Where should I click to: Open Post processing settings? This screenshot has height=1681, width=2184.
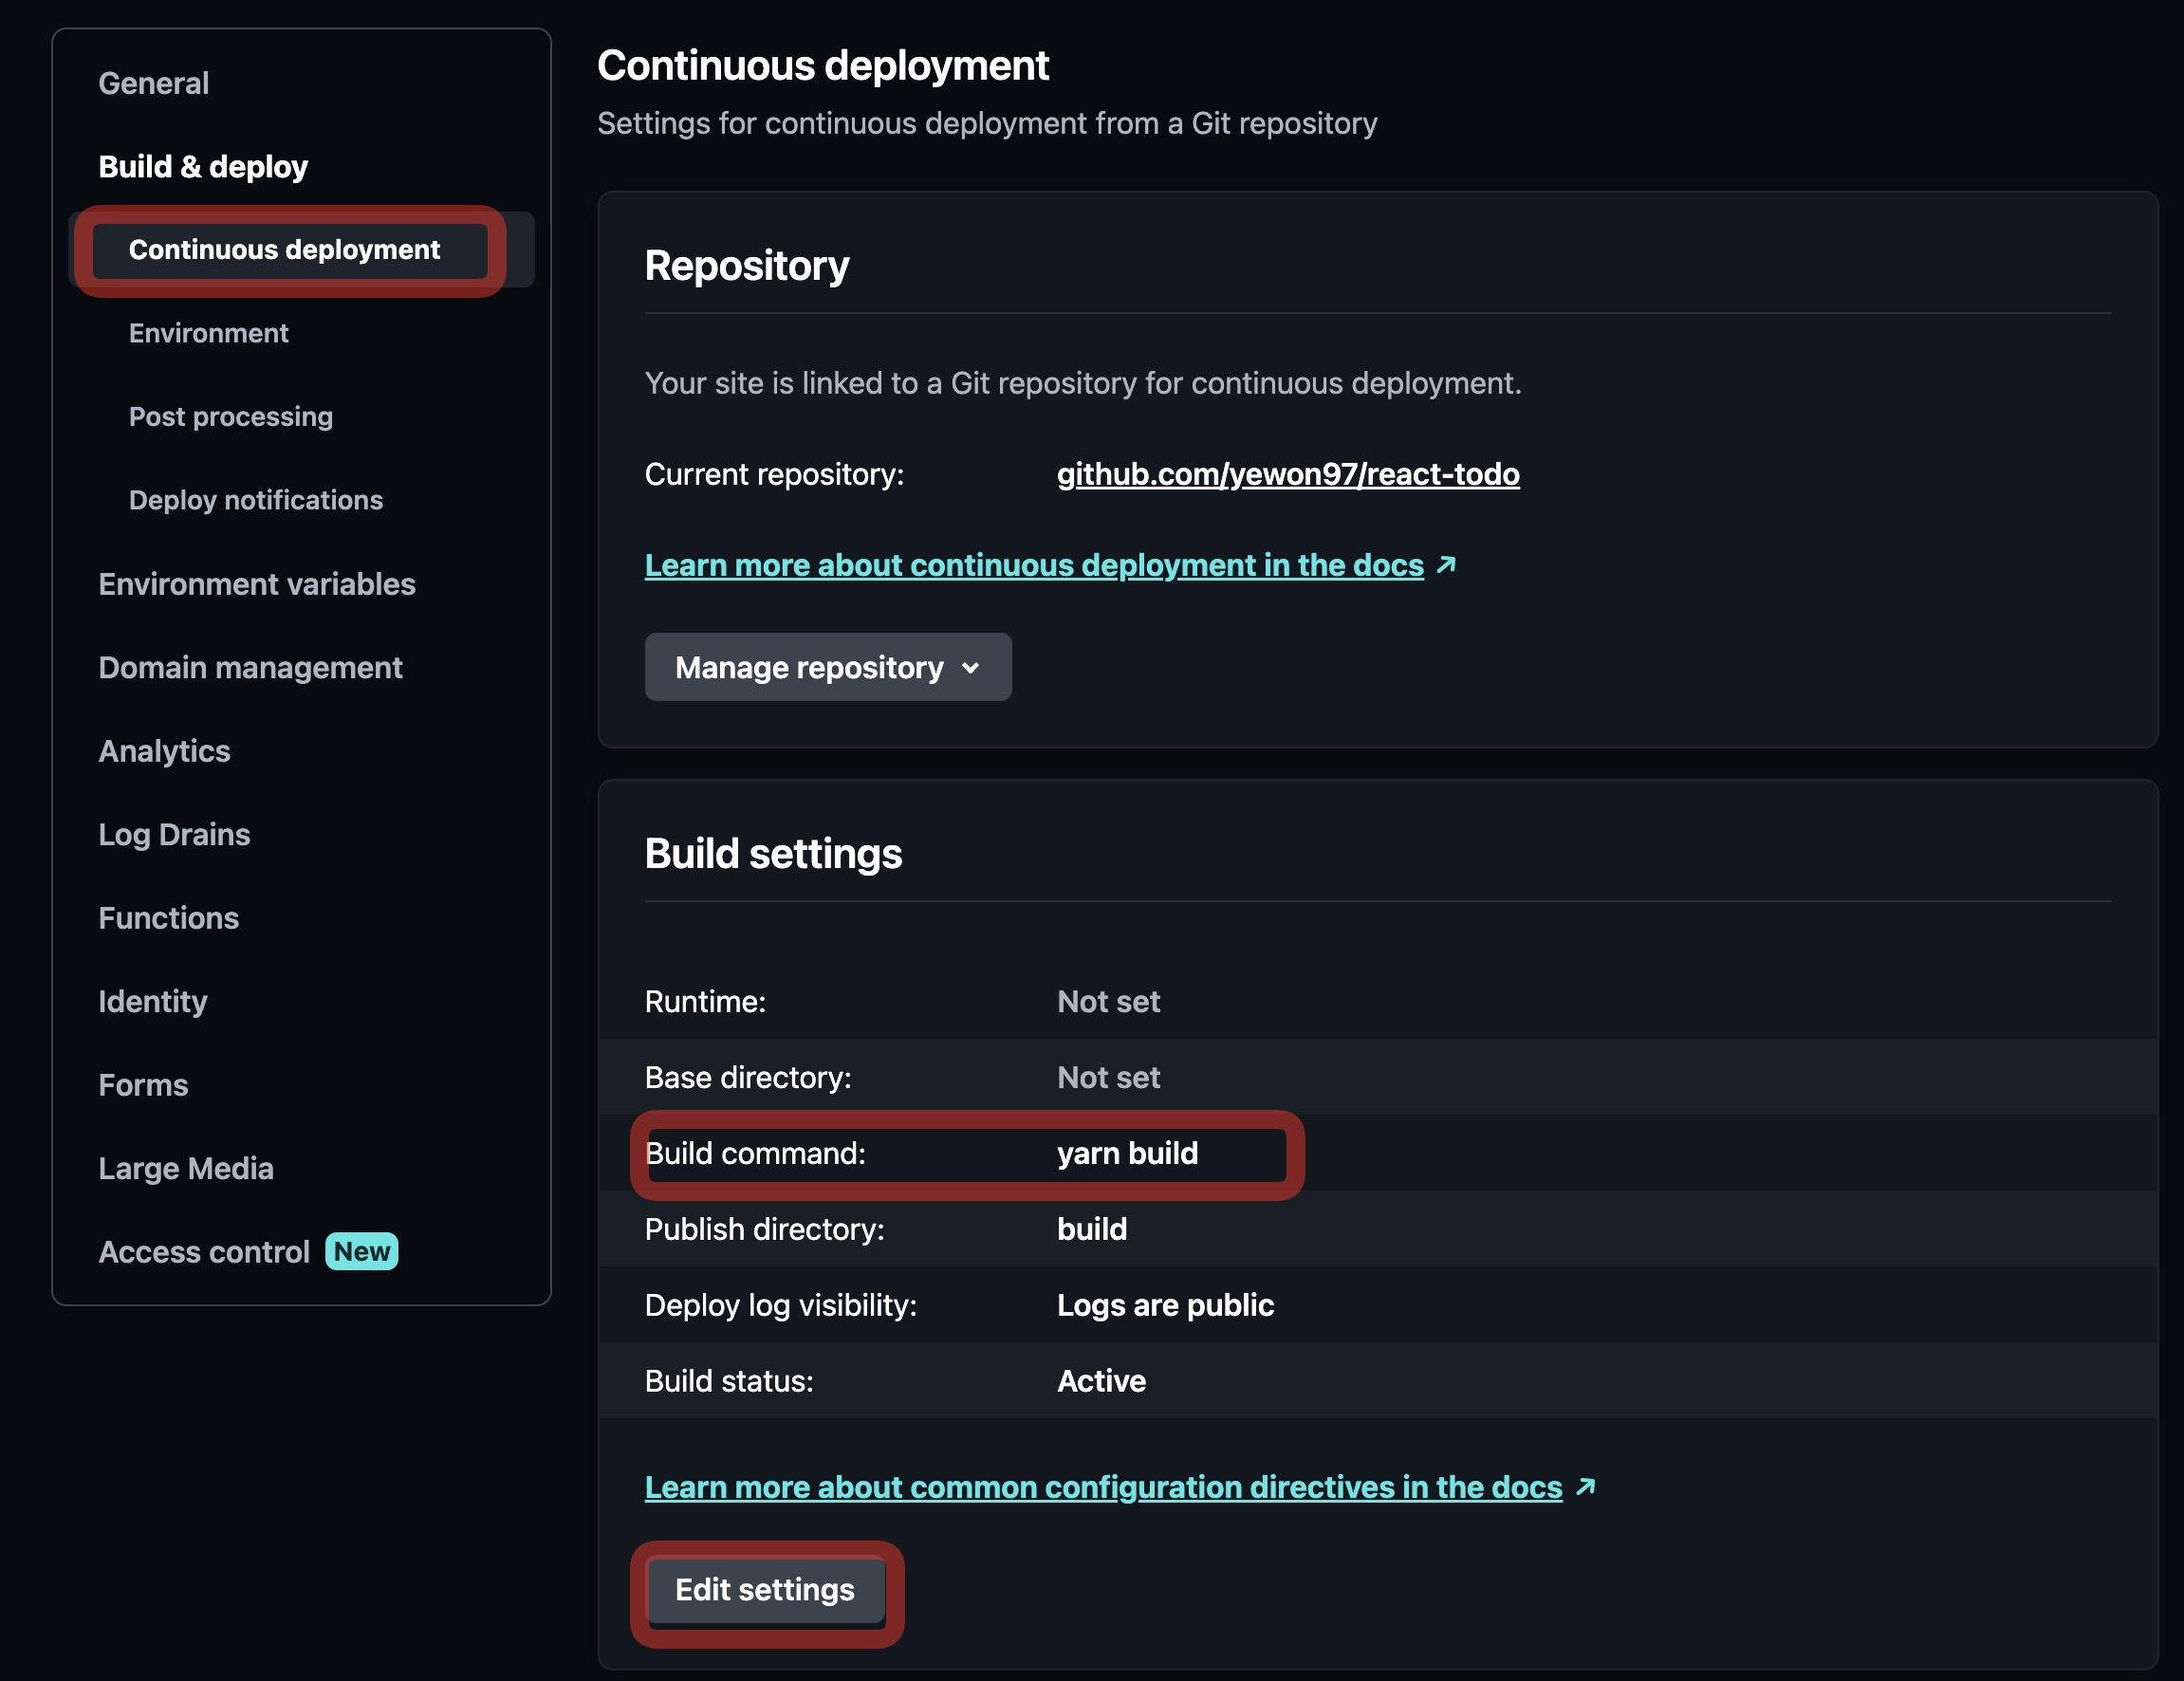tap(230, 416)
